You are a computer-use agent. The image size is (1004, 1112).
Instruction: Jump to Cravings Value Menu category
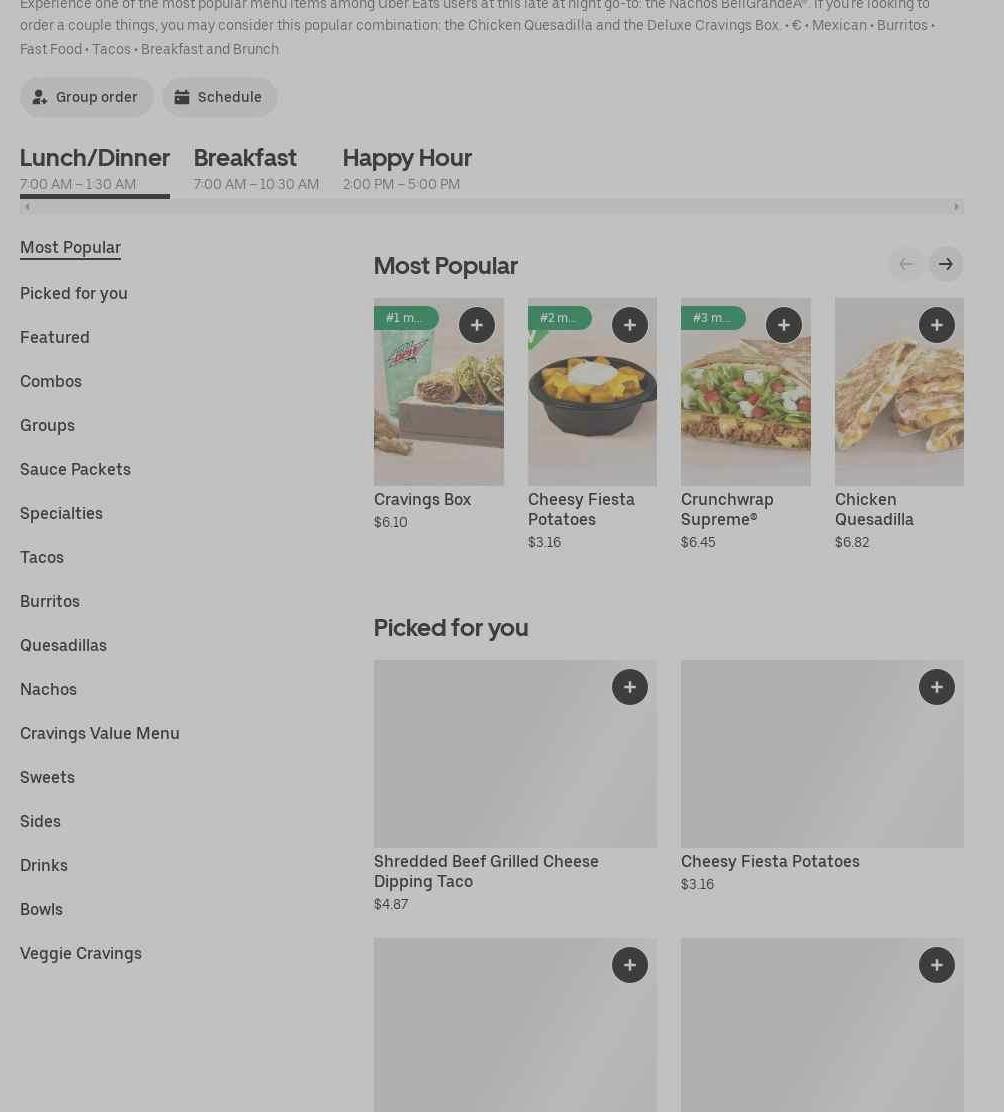point(99,733)
